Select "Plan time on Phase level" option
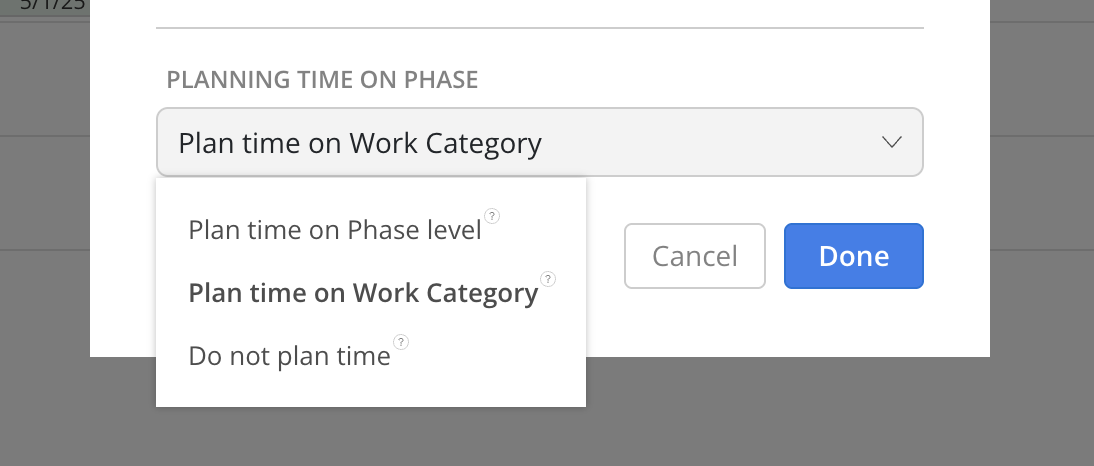Viewport: 1094px width, 466px height. (x=335, y=230)
